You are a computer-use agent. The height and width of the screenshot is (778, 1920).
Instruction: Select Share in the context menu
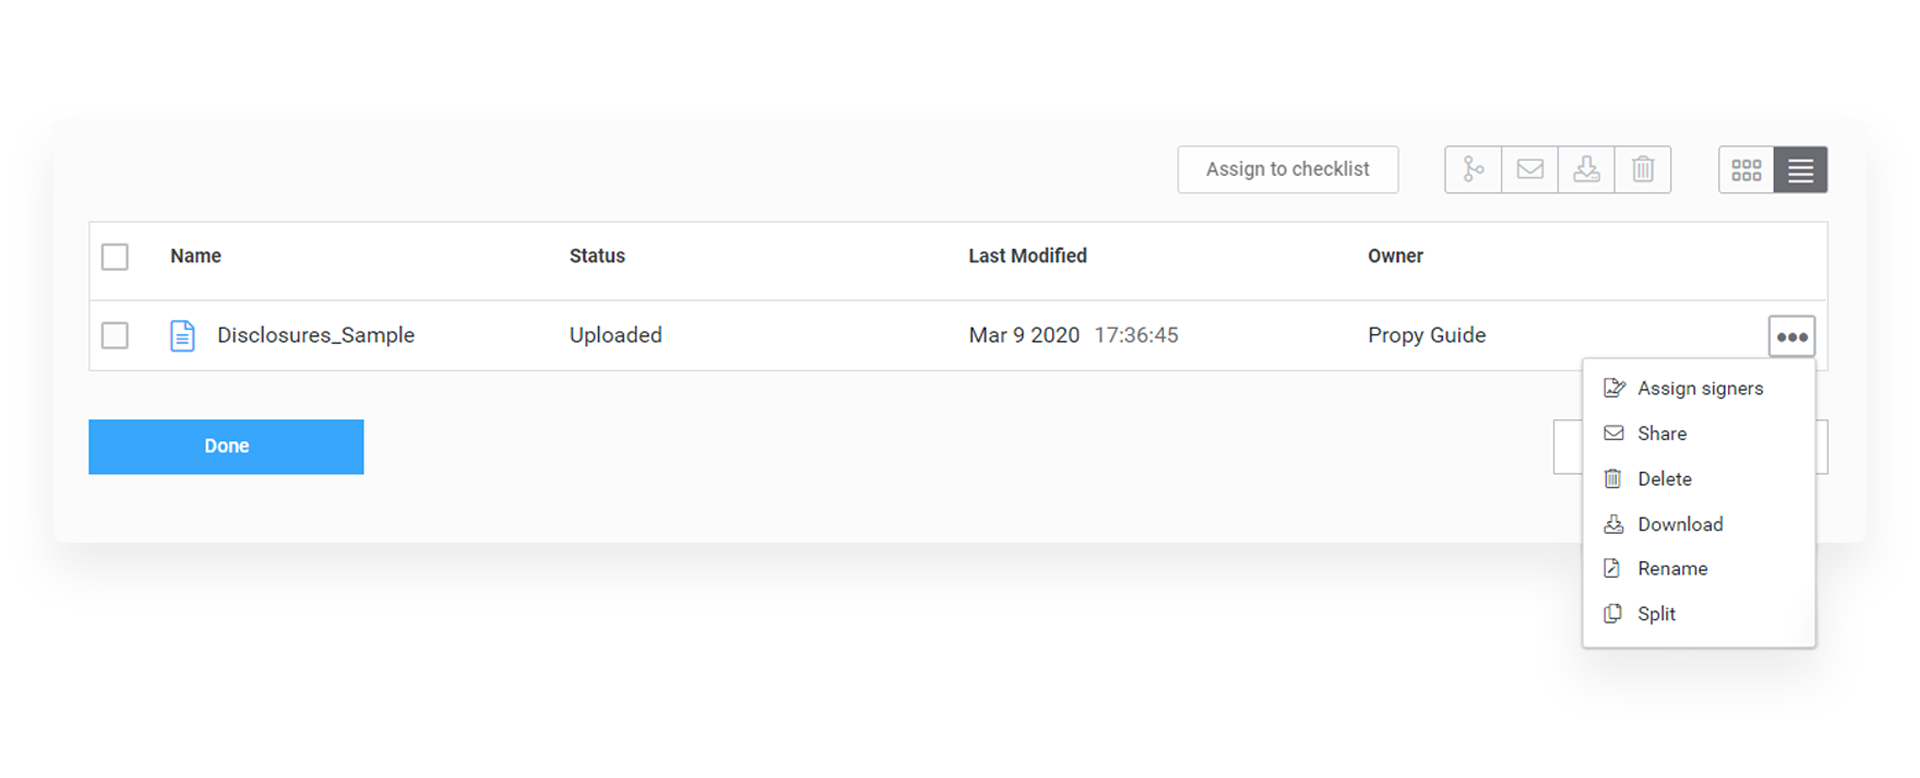[1661, 433]
